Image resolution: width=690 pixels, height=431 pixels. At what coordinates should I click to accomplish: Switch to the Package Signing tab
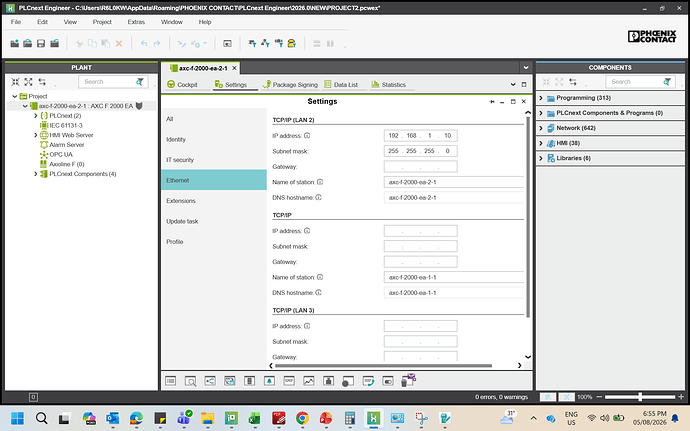(x=290, y=85)
